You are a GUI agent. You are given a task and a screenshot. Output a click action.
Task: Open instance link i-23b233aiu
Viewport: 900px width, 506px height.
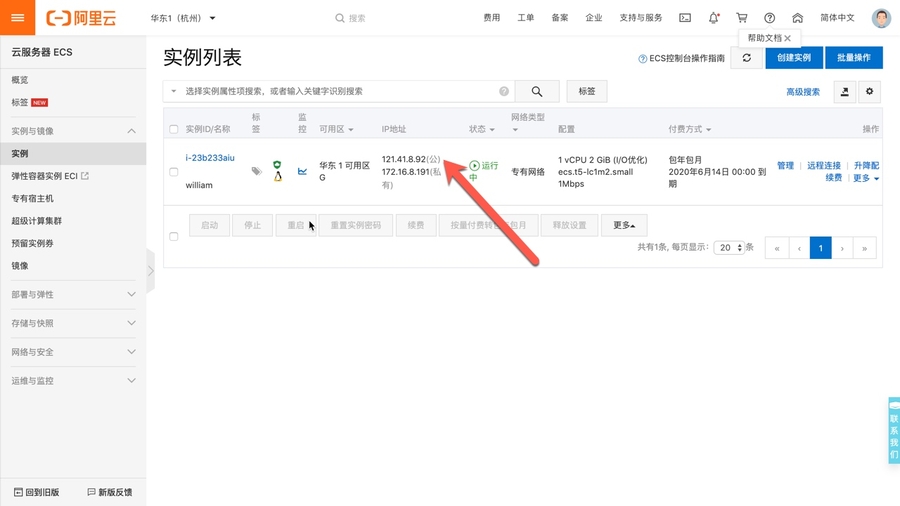pyautogui.click(x=210, y=158)
